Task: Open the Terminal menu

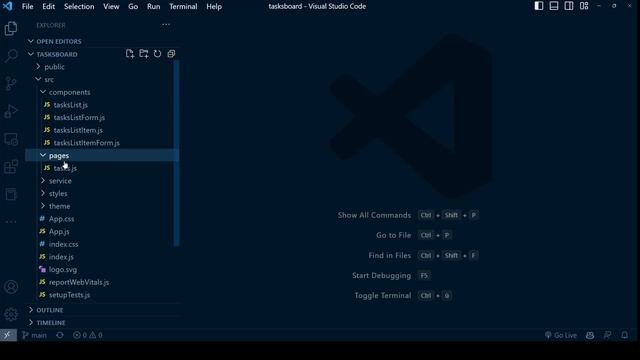Action: 183,7
